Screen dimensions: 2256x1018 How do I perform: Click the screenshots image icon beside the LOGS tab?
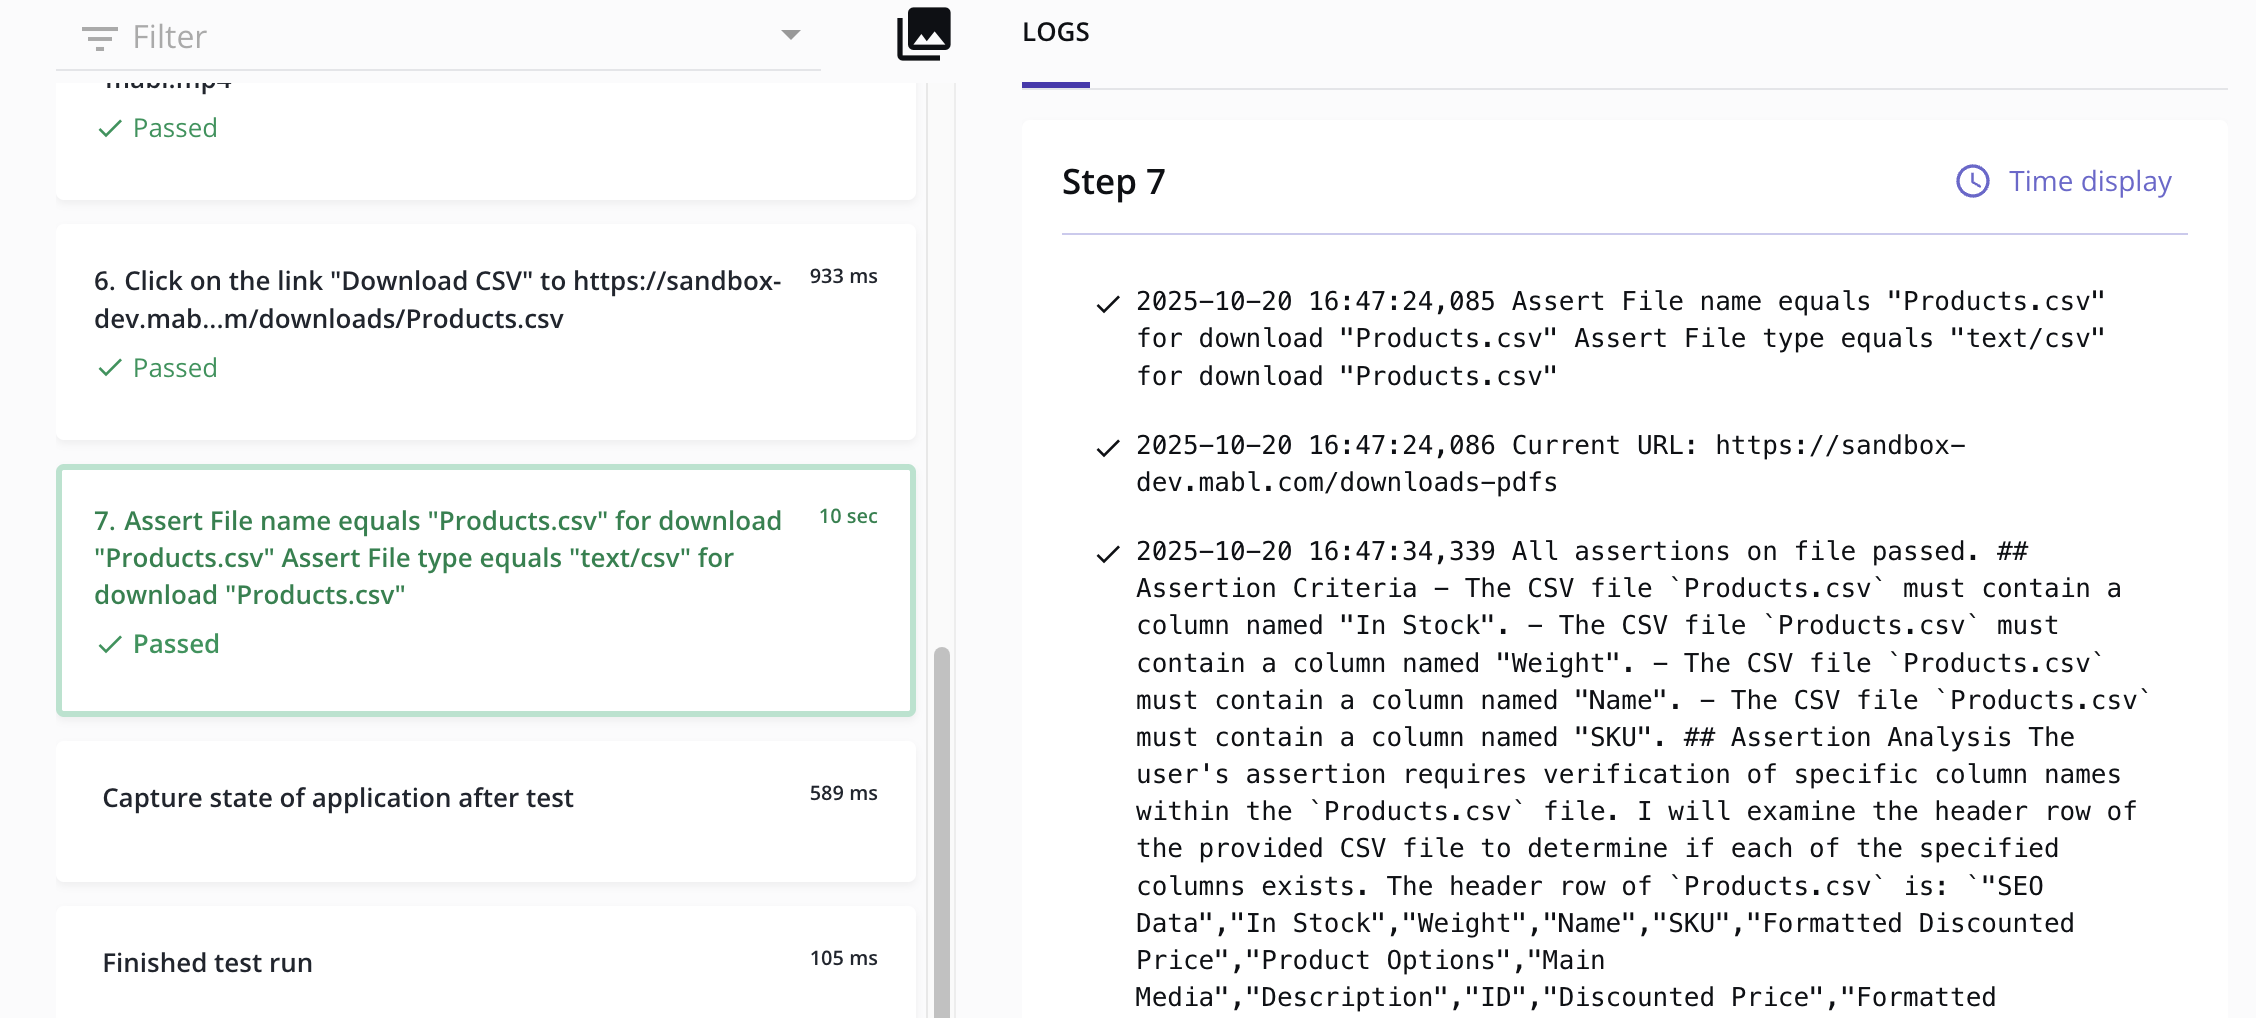[x=922, y=33]
